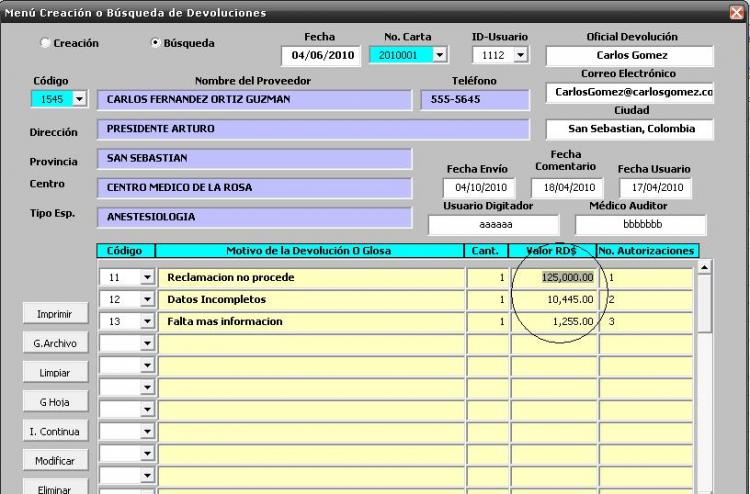This screenshot has height=494, width=750.
Task: Click the Motivo de la Devolución O Glosa header
Action: [309, 251]
